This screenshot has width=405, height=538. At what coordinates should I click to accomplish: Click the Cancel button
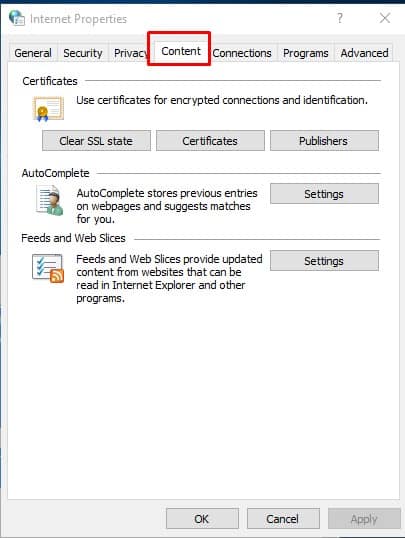pyautogui.click(x=283, y=518)
